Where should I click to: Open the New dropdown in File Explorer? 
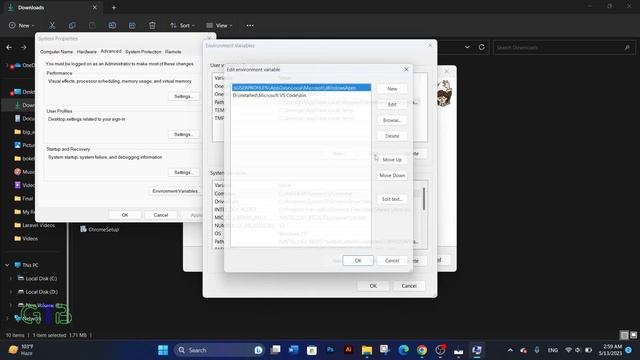(22, 25)
